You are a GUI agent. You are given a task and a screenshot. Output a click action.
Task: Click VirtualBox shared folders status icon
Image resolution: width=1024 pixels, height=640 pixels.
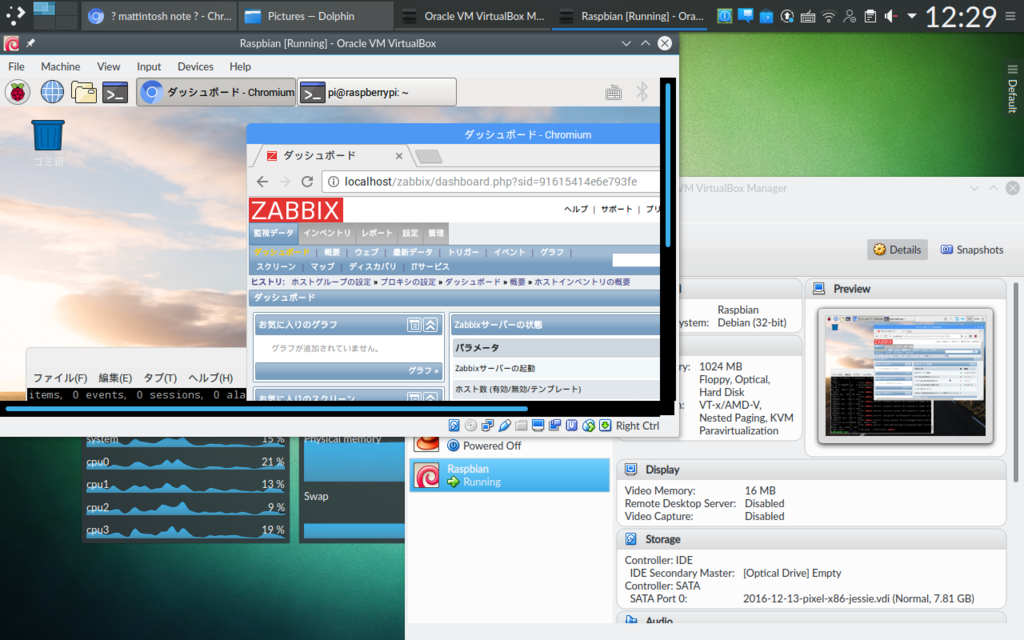coord(521,426)
